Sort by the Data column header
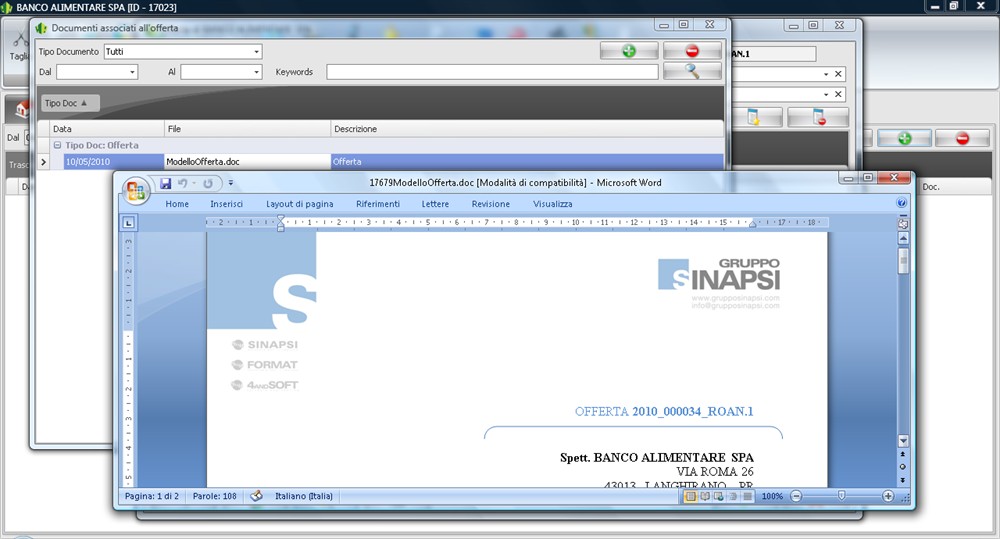The image size is (1000, 539). [x=107, y=129]
